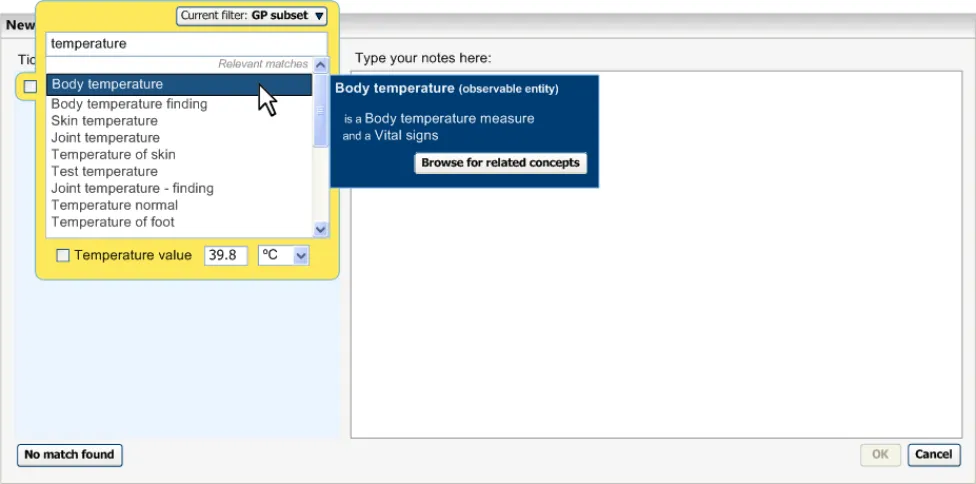This screenshot has height=484, width=976.
Task: Click the temperature search text field
Action: point(186,44)
